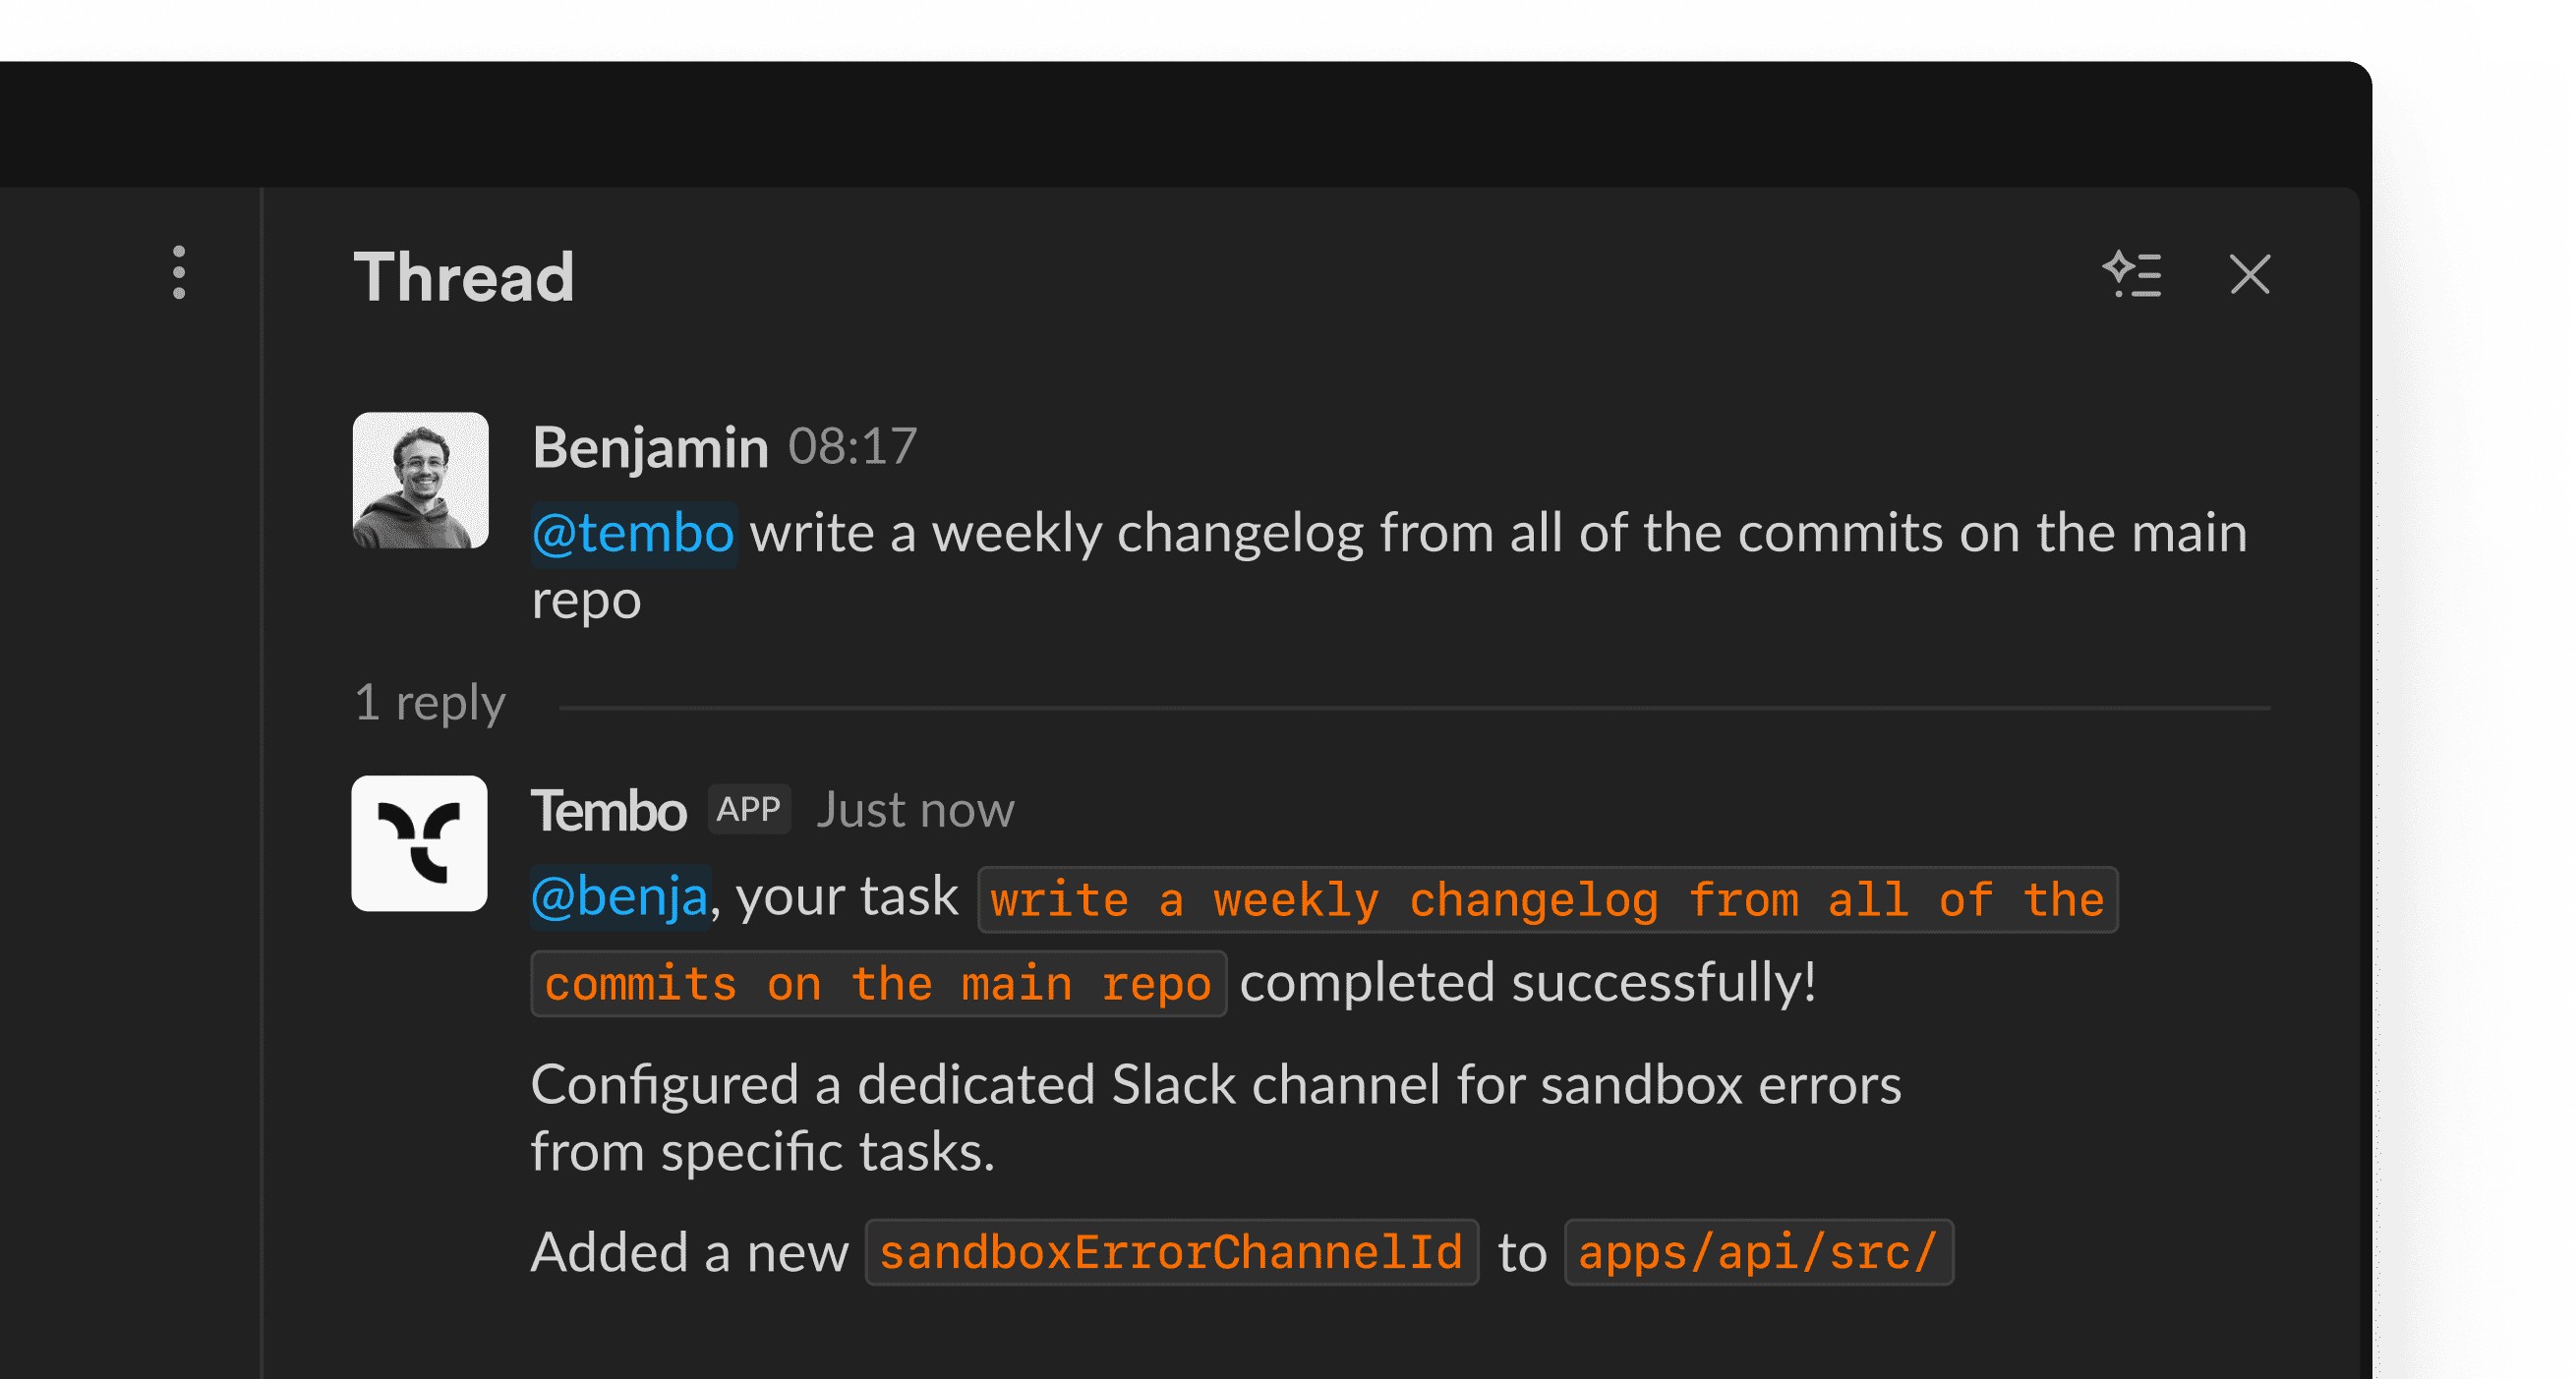Click the AI thread summary sparkle icon
The width and height of the screenshot is (2576, 1379).
pyautogui.click(x=2131, y=274)
